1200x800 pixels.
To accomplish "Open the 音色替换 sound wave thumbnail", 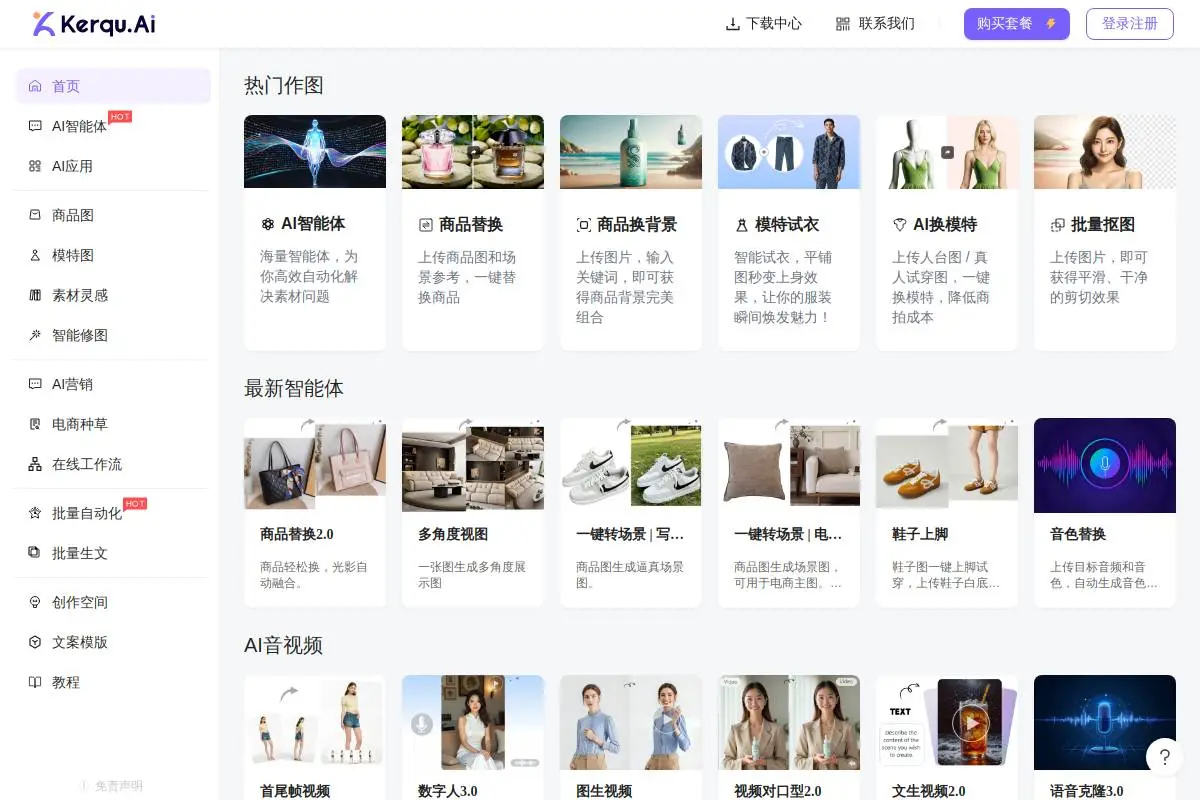I will 1105,465.
